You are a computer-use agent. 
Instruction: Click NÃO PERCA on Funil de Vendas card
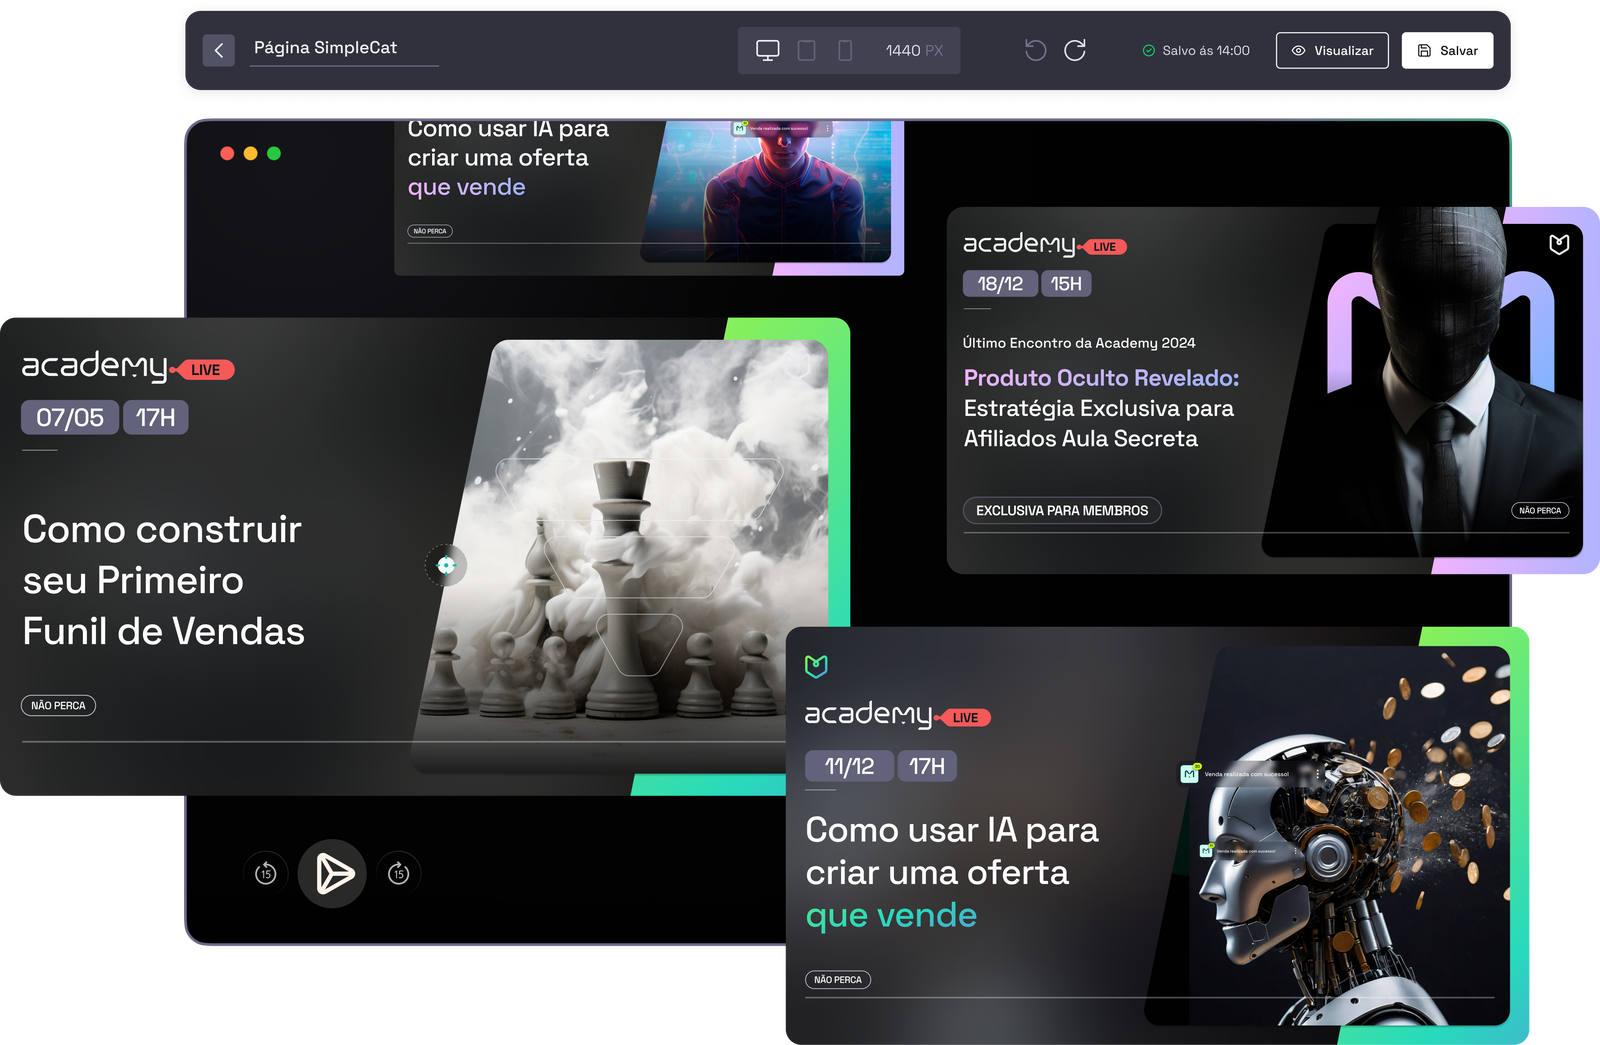58,706
